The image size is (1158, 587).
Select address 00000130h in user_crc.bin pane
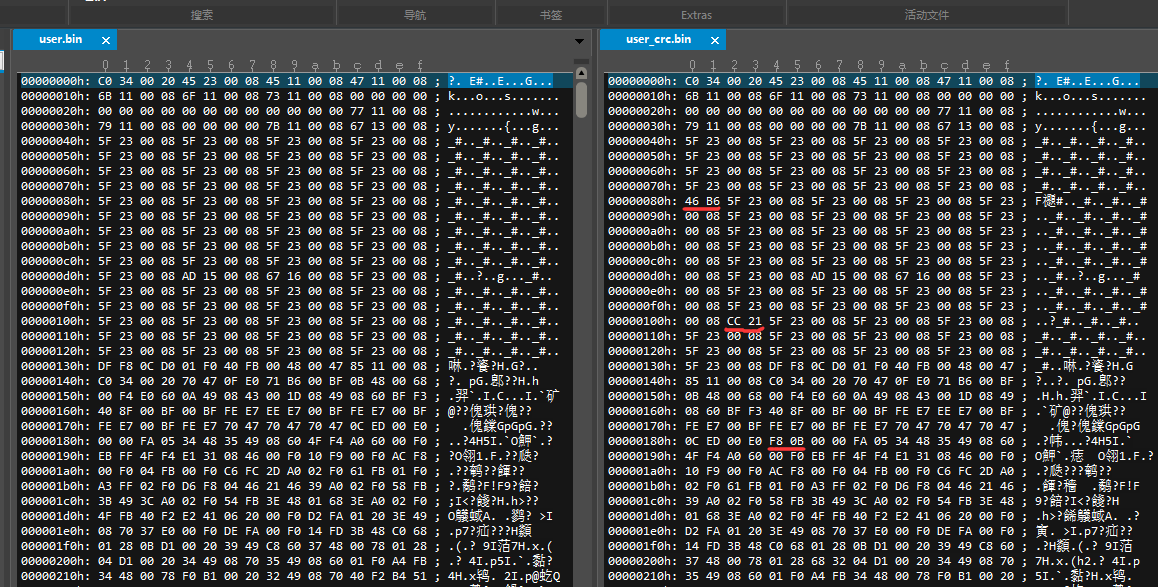(x=643, y=365)
